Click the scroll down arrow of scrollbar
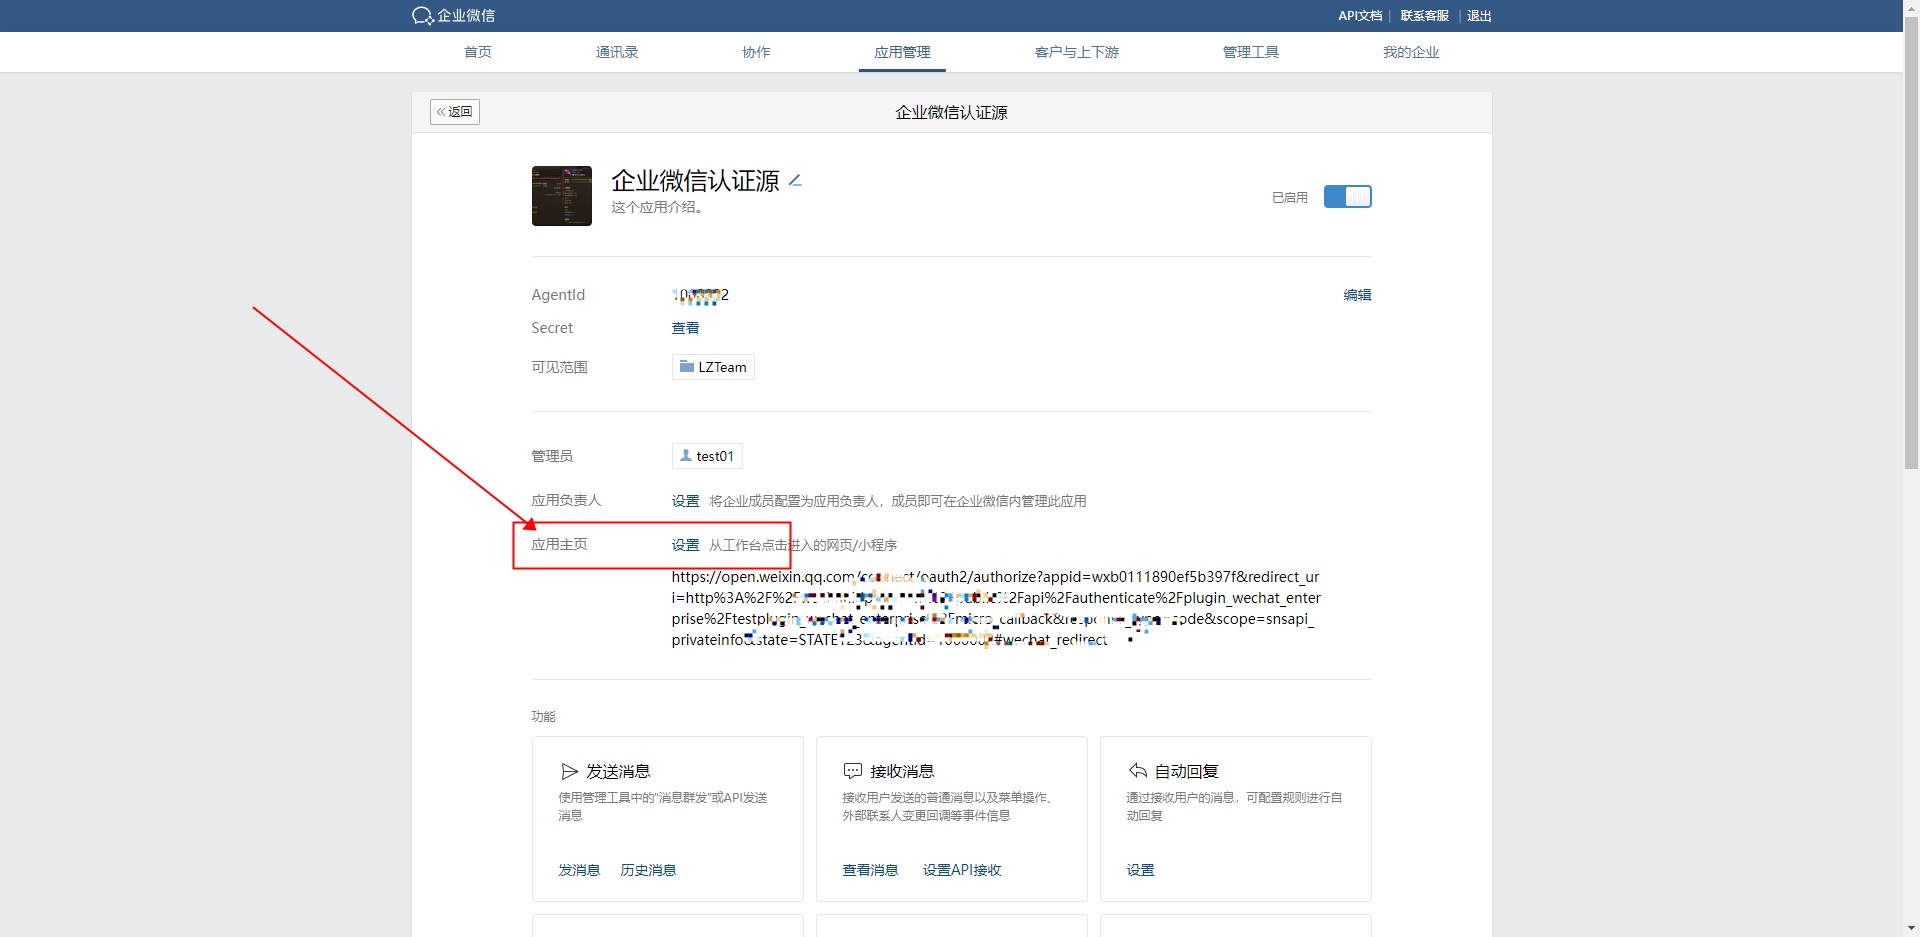 coord(1911,928)
